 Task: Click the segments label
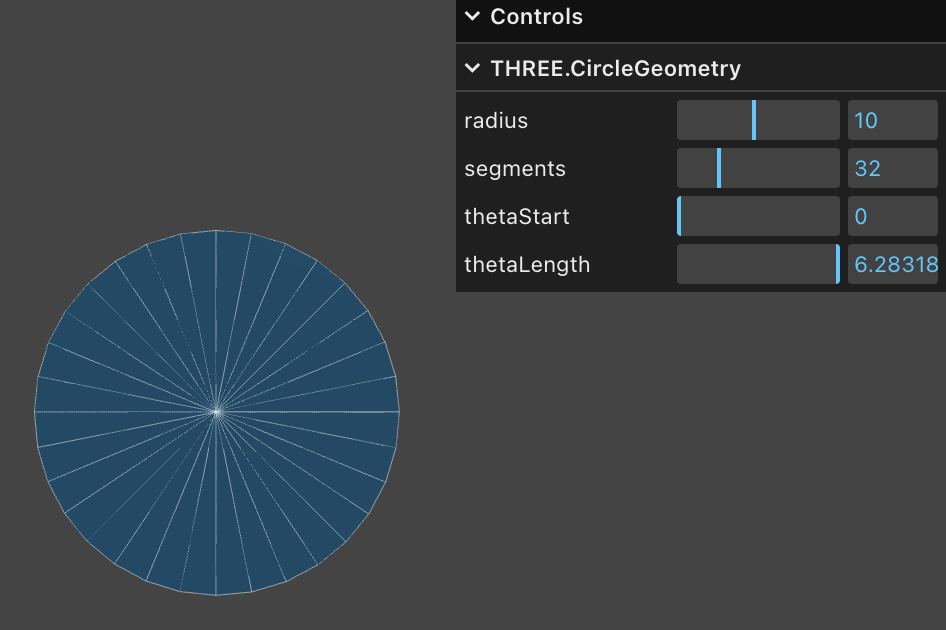(515, 169)
